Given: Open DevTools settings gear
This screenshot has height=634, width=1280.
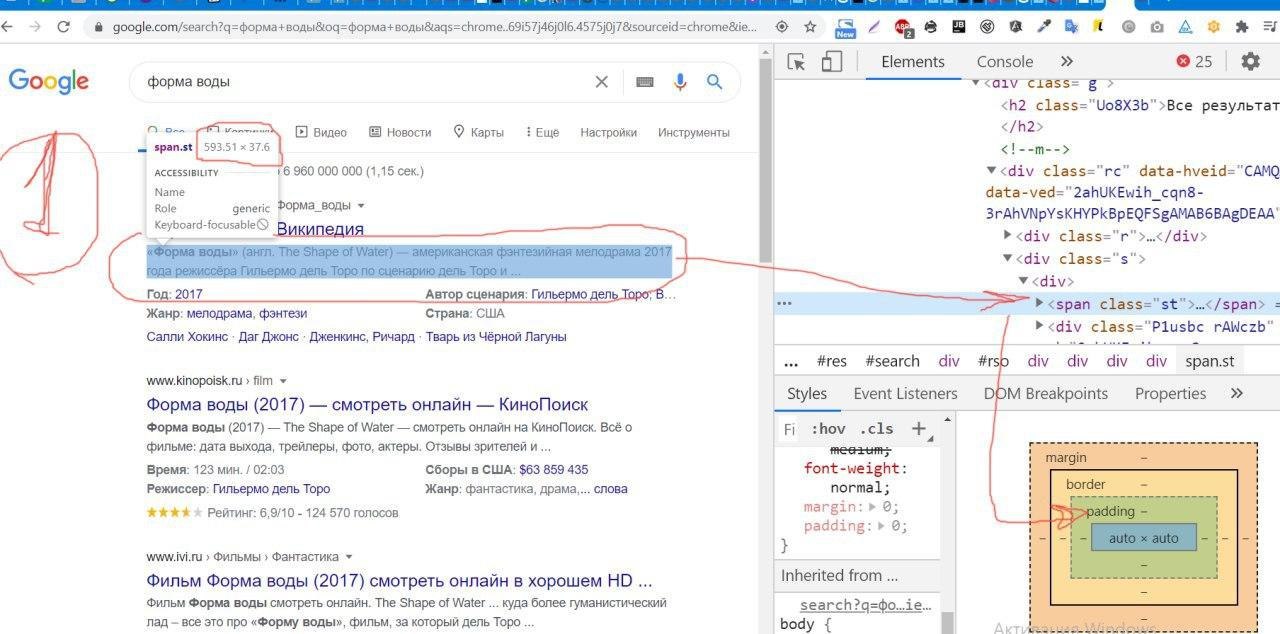Looking at the screenshot, I should pyautogui.click(x=1250, y=61).
